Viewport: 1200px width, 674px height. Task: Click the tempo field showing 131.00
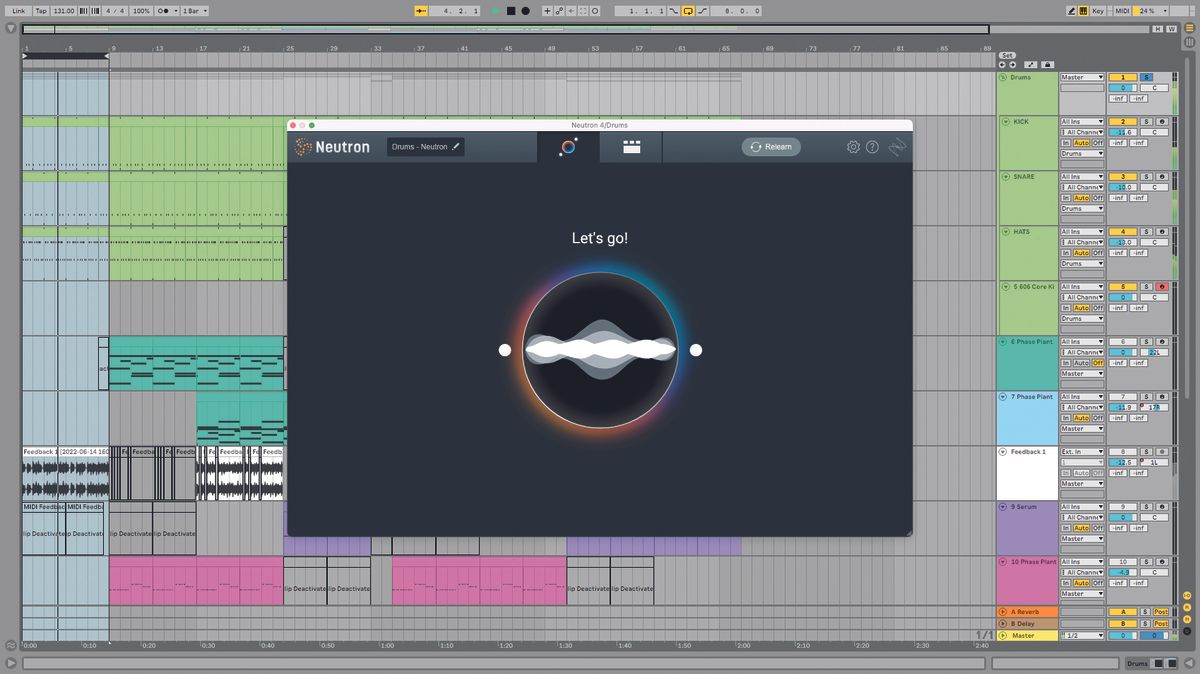pyautogui.click(x=62, y=11)
